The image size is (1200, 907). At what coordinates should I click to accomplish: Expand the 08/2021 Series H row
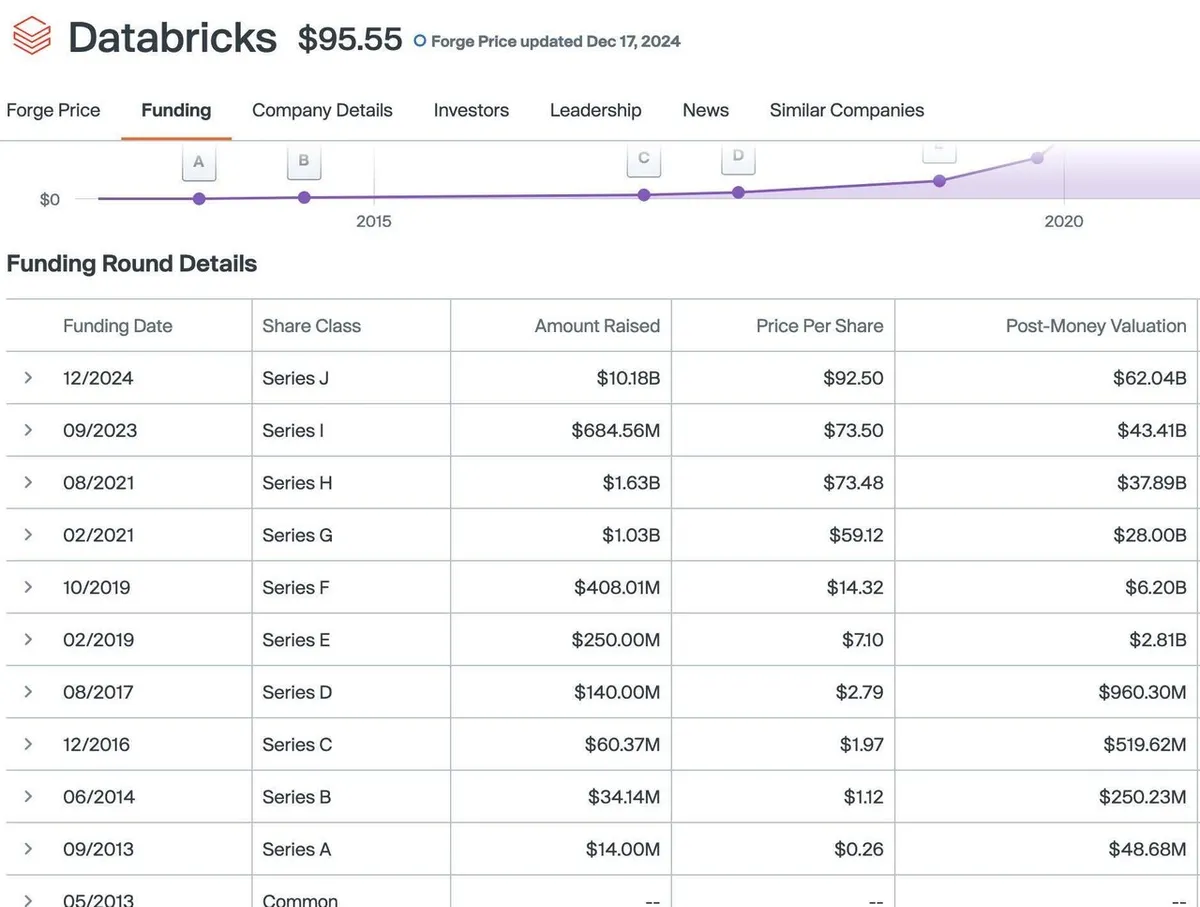tap(28, 482)
